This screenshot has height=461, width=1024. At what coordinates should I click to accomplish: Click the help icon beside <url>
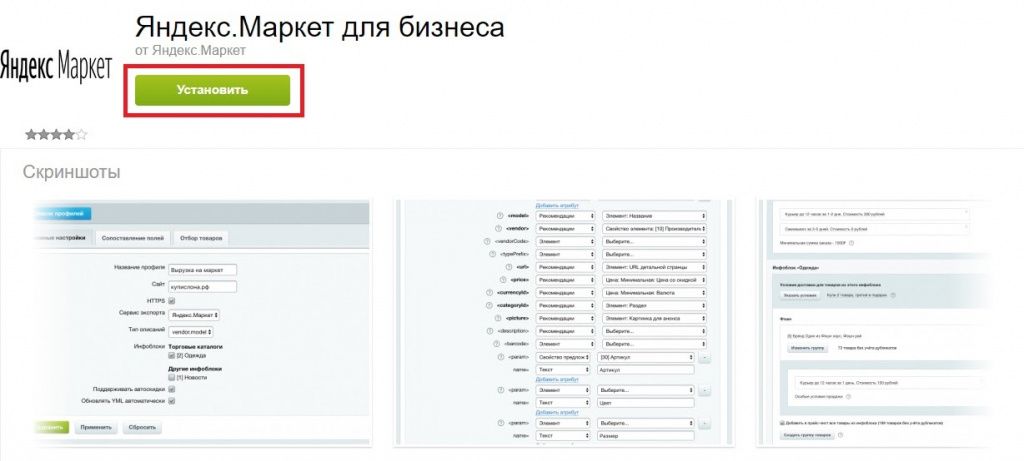(x=508, y=267)
